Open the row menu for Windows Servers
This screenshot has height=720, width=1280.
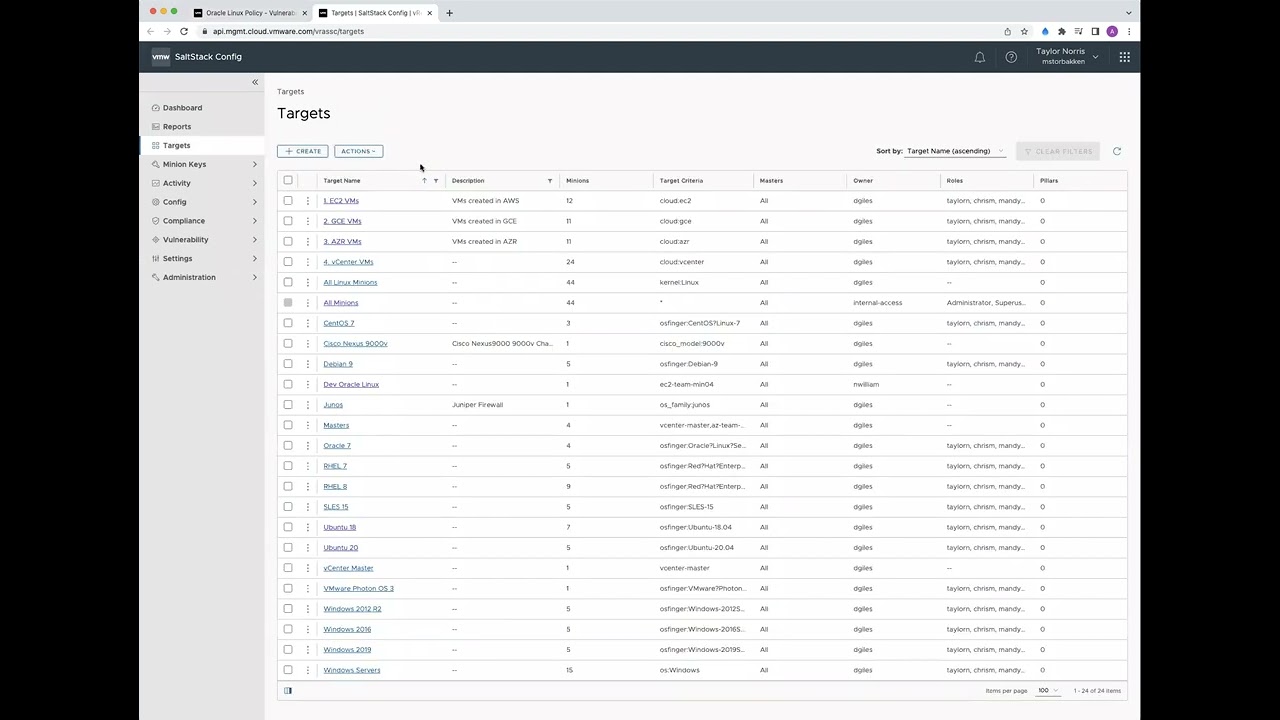tap(308, 670)
